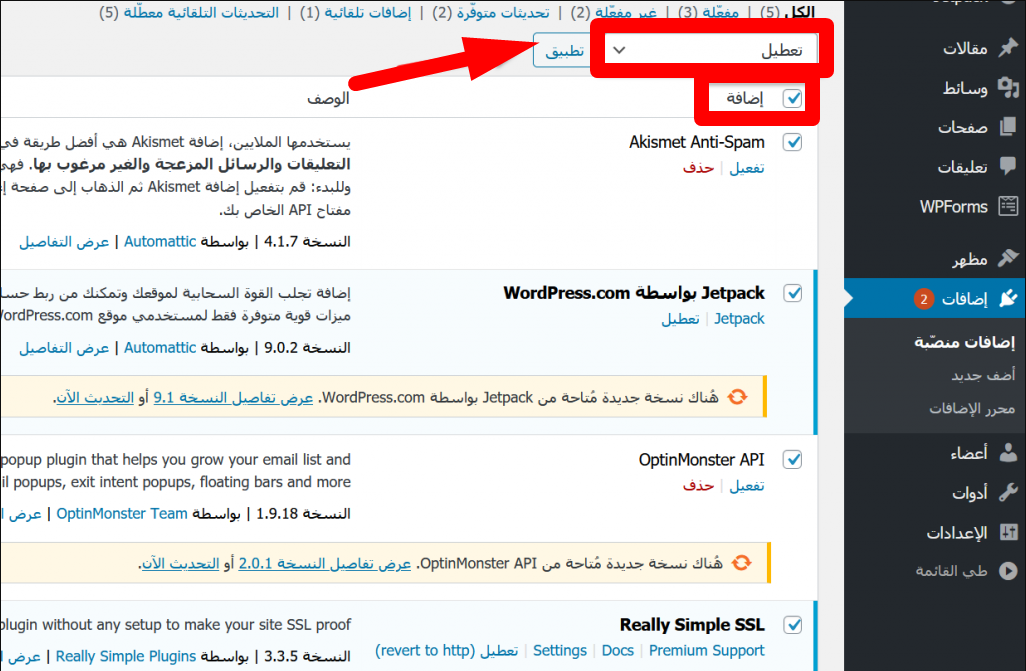Click التحديث الآن in OptinMonster API notice
Image resolution: width=1026 pixels, height=671 pixels.
pos(181,563)
